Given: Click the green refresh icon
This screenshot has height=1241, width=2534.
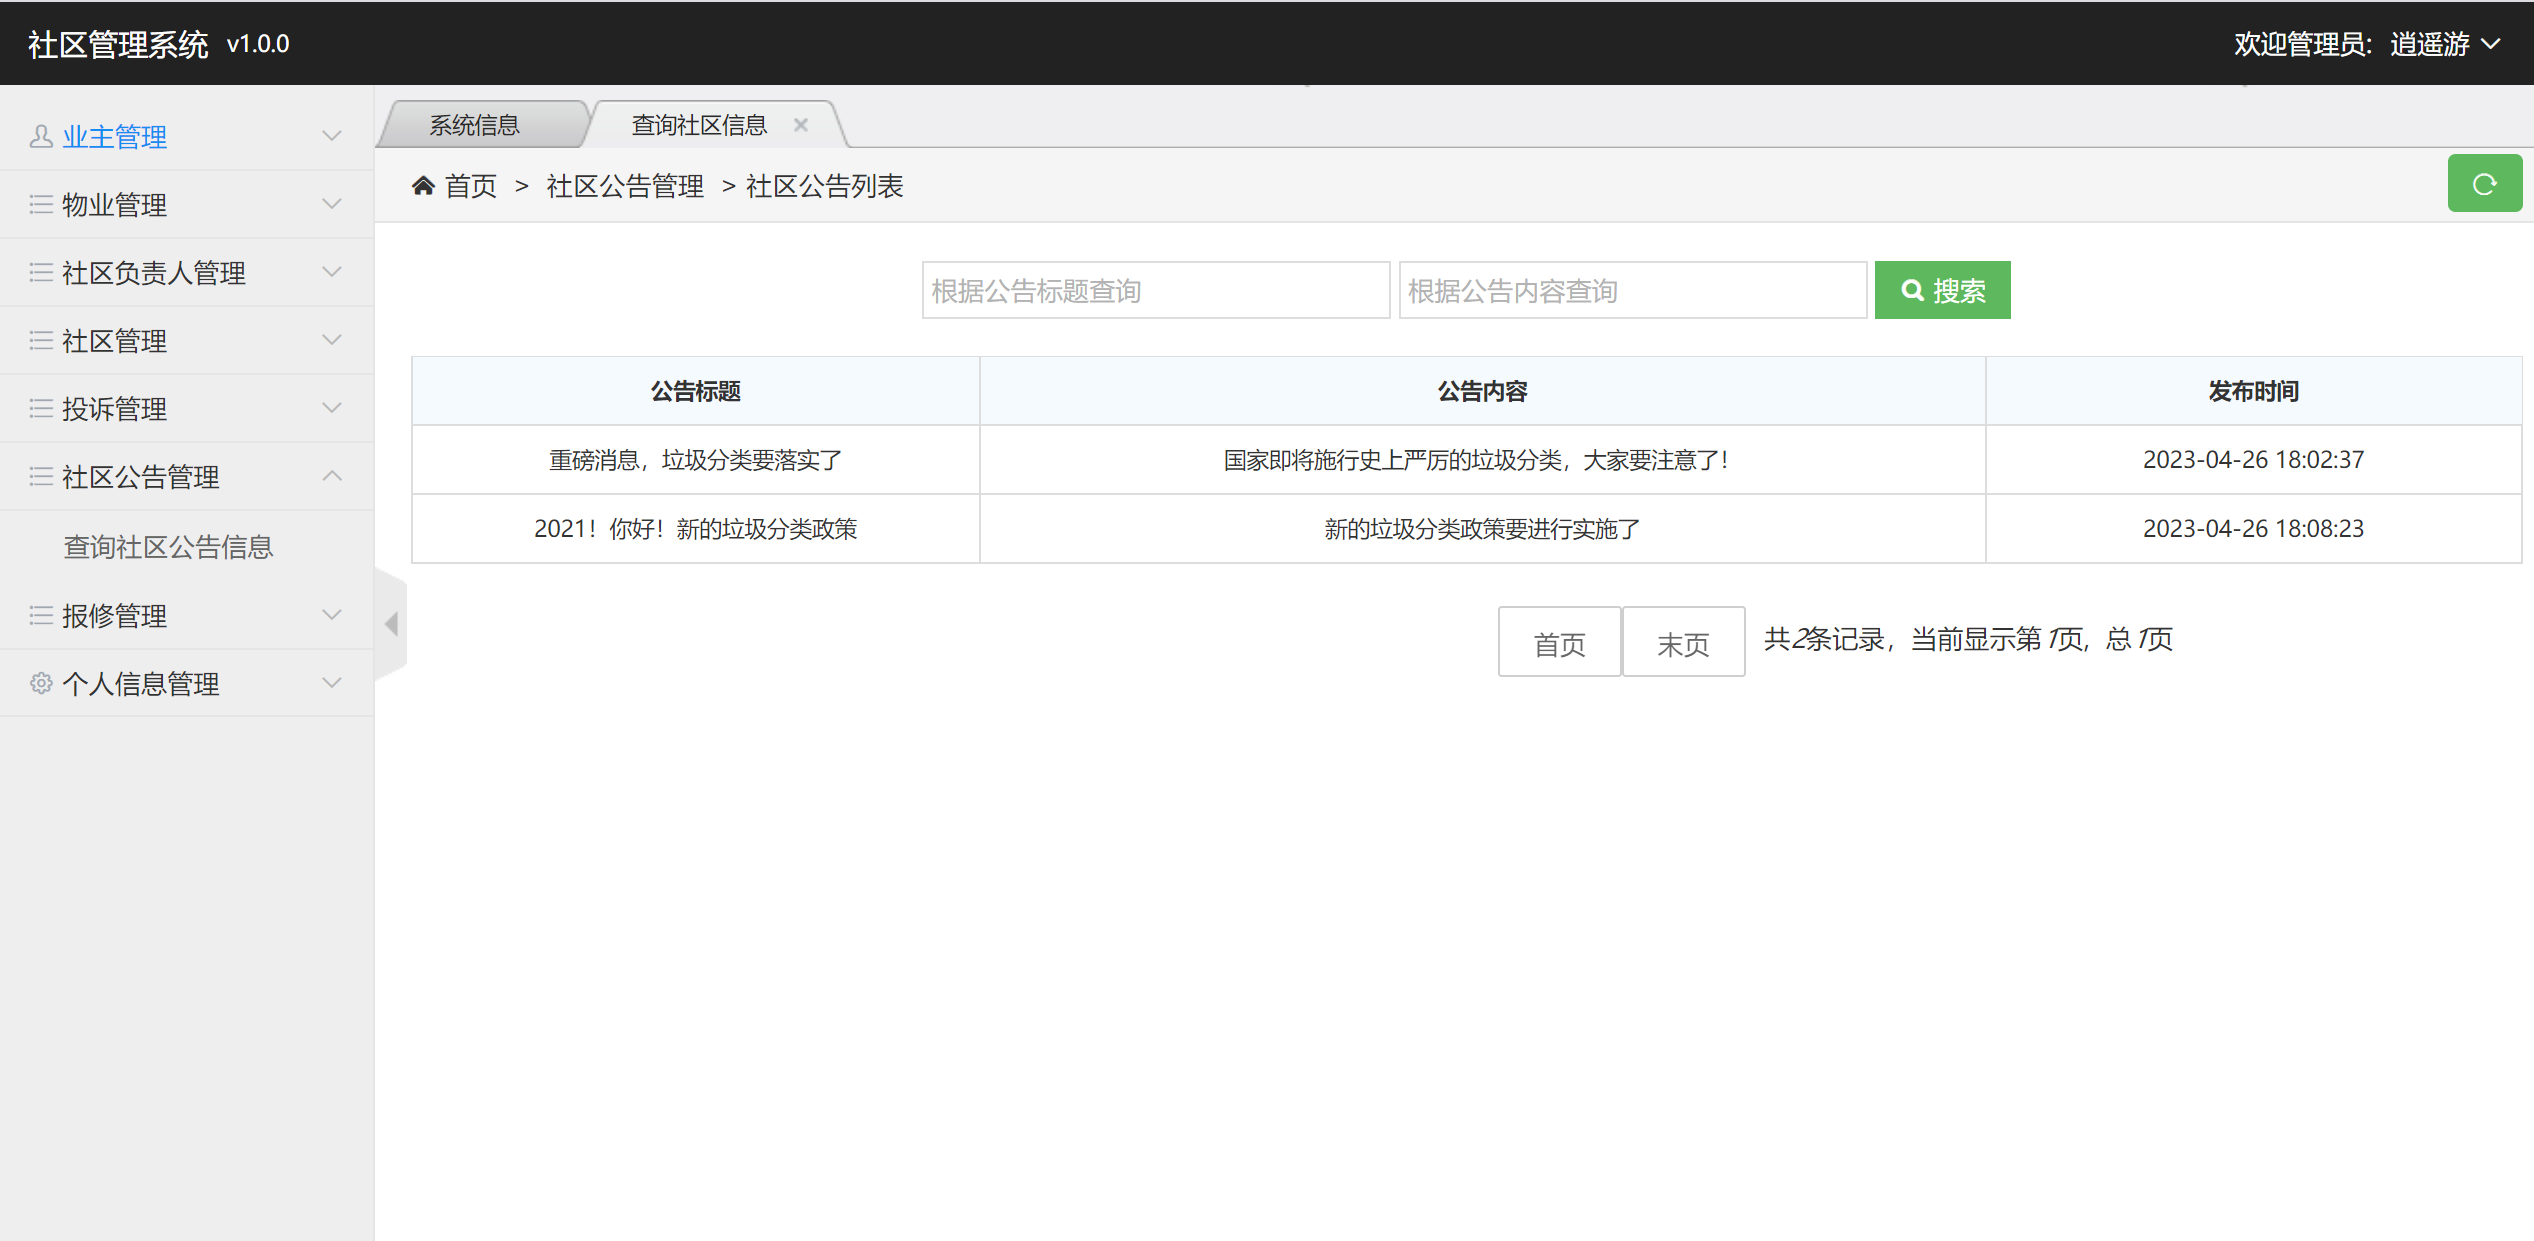Looking at the screenshot, I should tap(2485, 183).
